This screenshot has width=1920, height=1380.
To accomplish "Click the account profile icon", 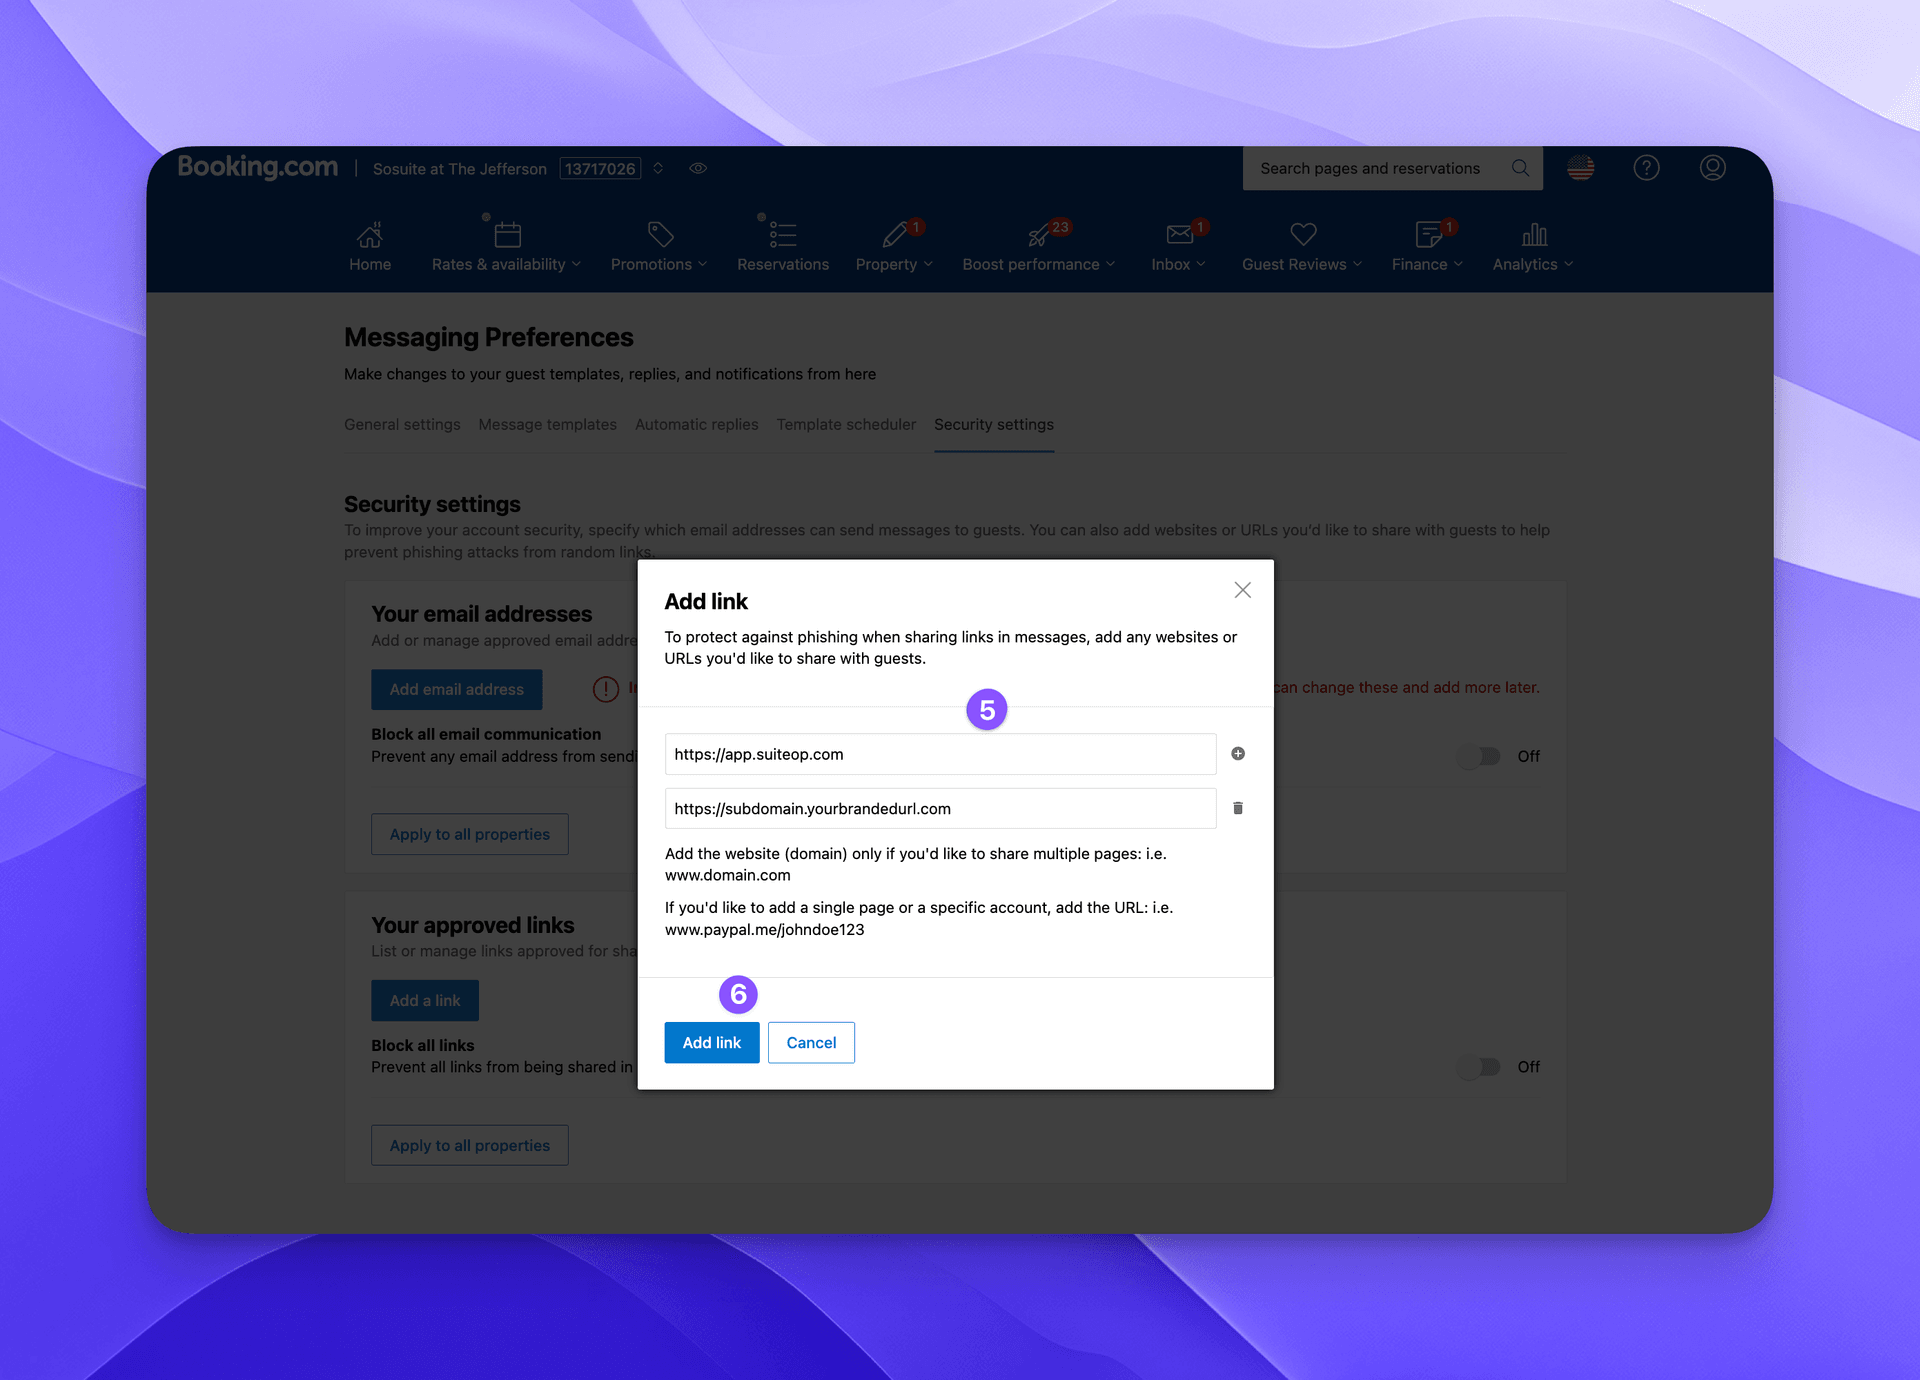I will tap(1711, 167).
